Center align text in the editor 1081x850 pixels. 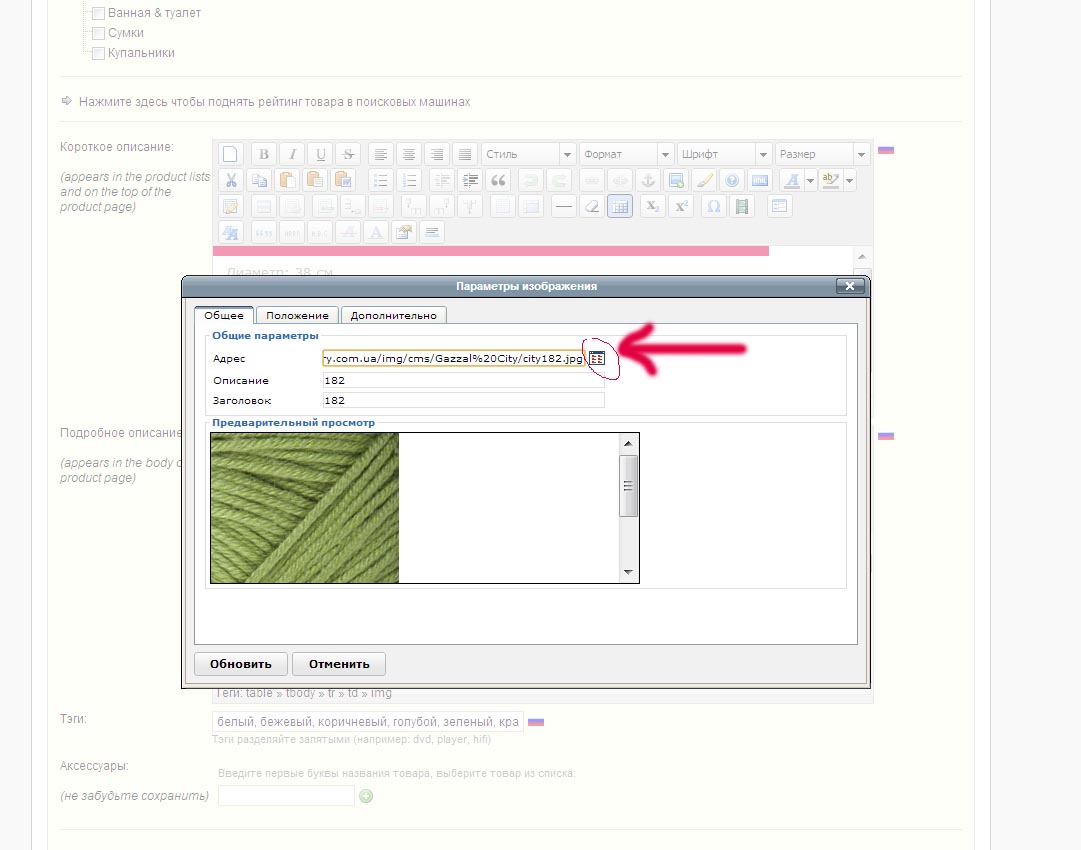(x=409, y=154)
